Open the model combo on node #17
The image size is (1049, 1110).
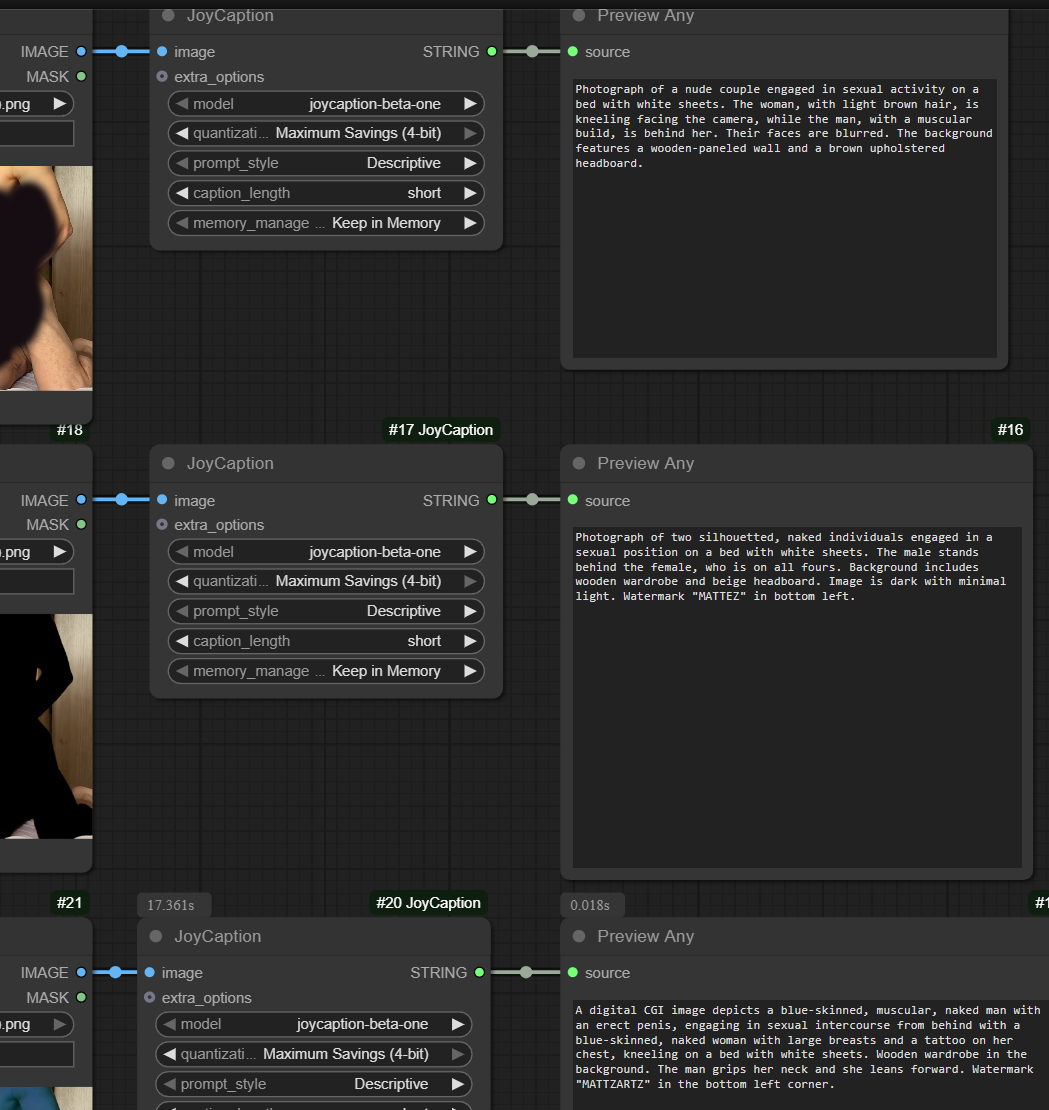(x=326, y=552)
